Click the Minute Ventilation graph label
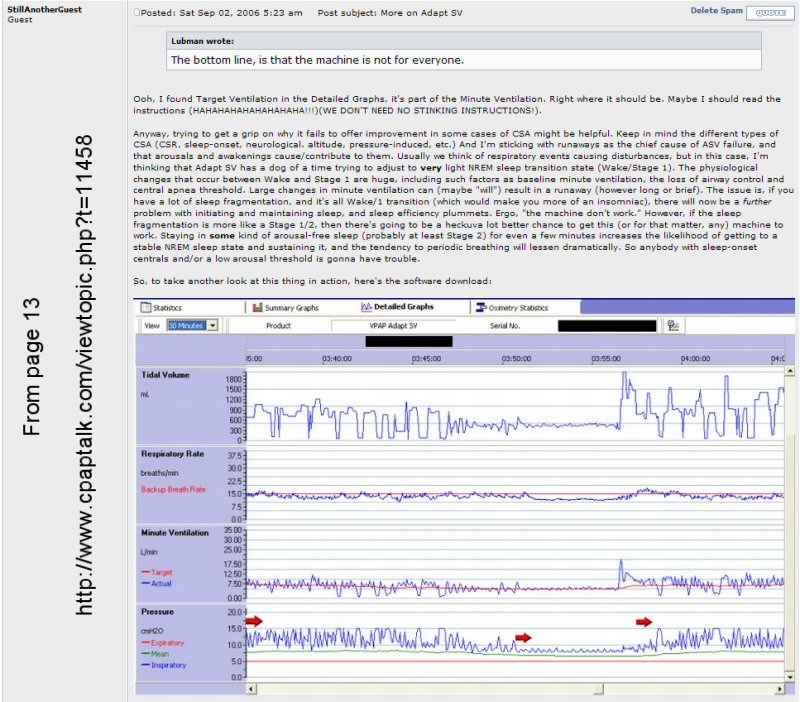 pos(175,533)
